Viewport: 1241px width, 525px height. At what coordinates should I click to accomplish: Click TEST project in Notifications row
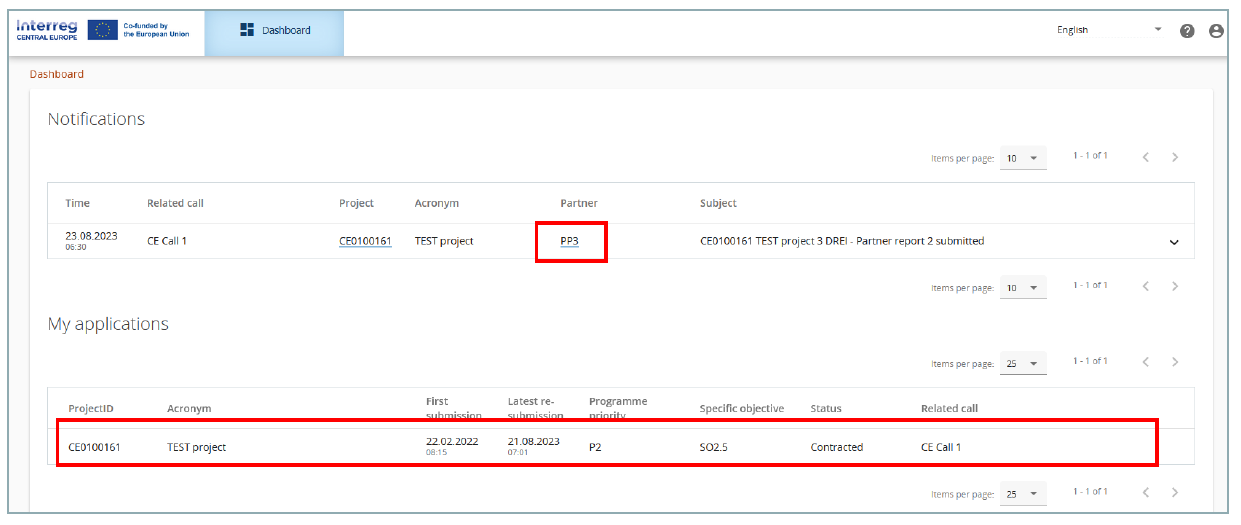click(x=444, y=241)
